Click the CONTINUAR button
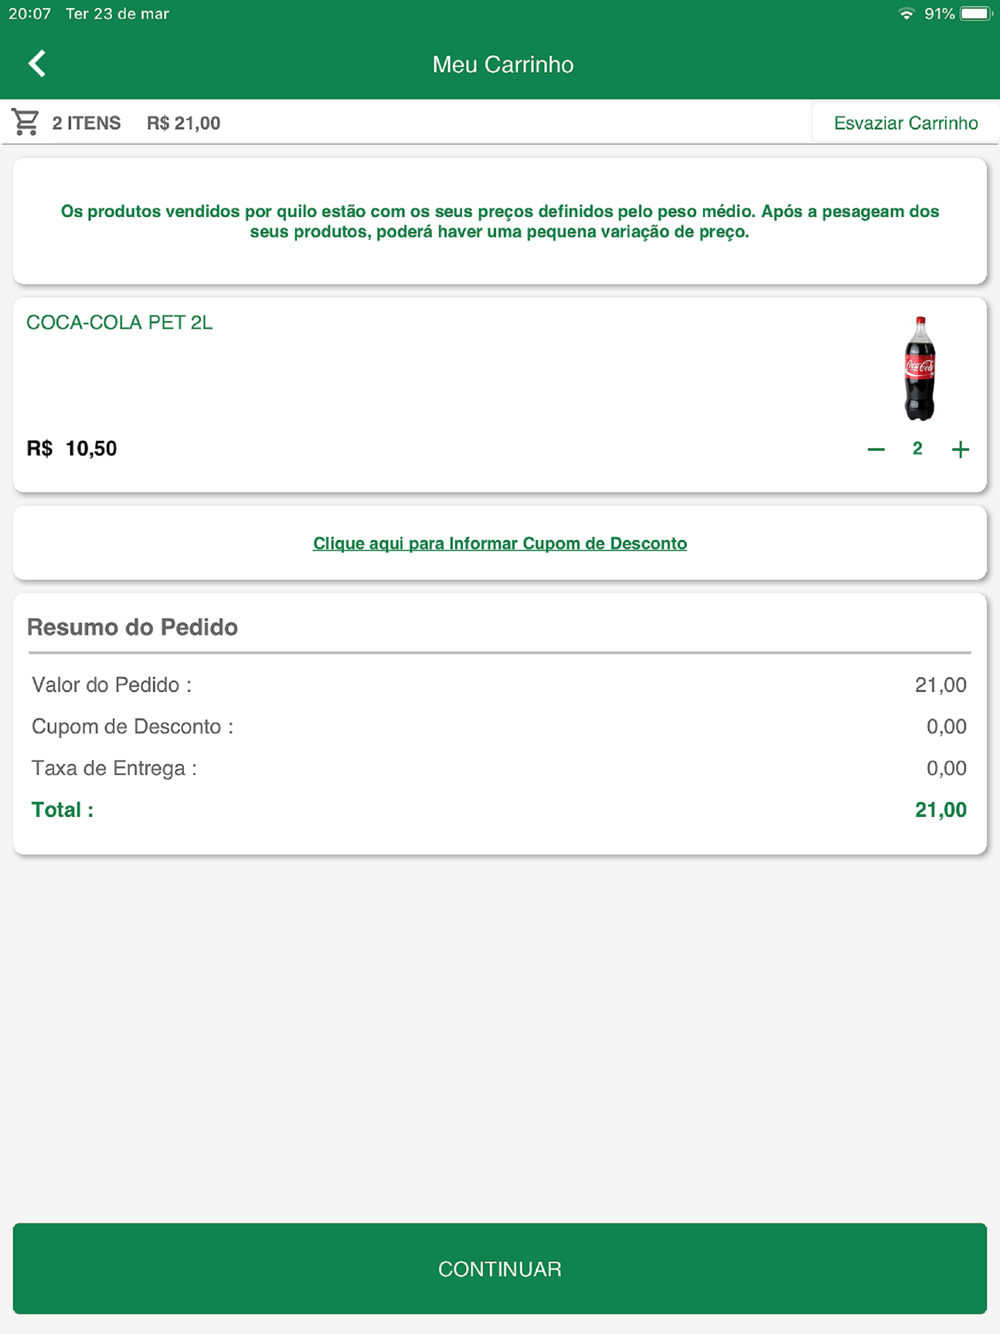The height and width of the screenshot is (1334, 1000). pyautogui.click(x=500, y=1268)
